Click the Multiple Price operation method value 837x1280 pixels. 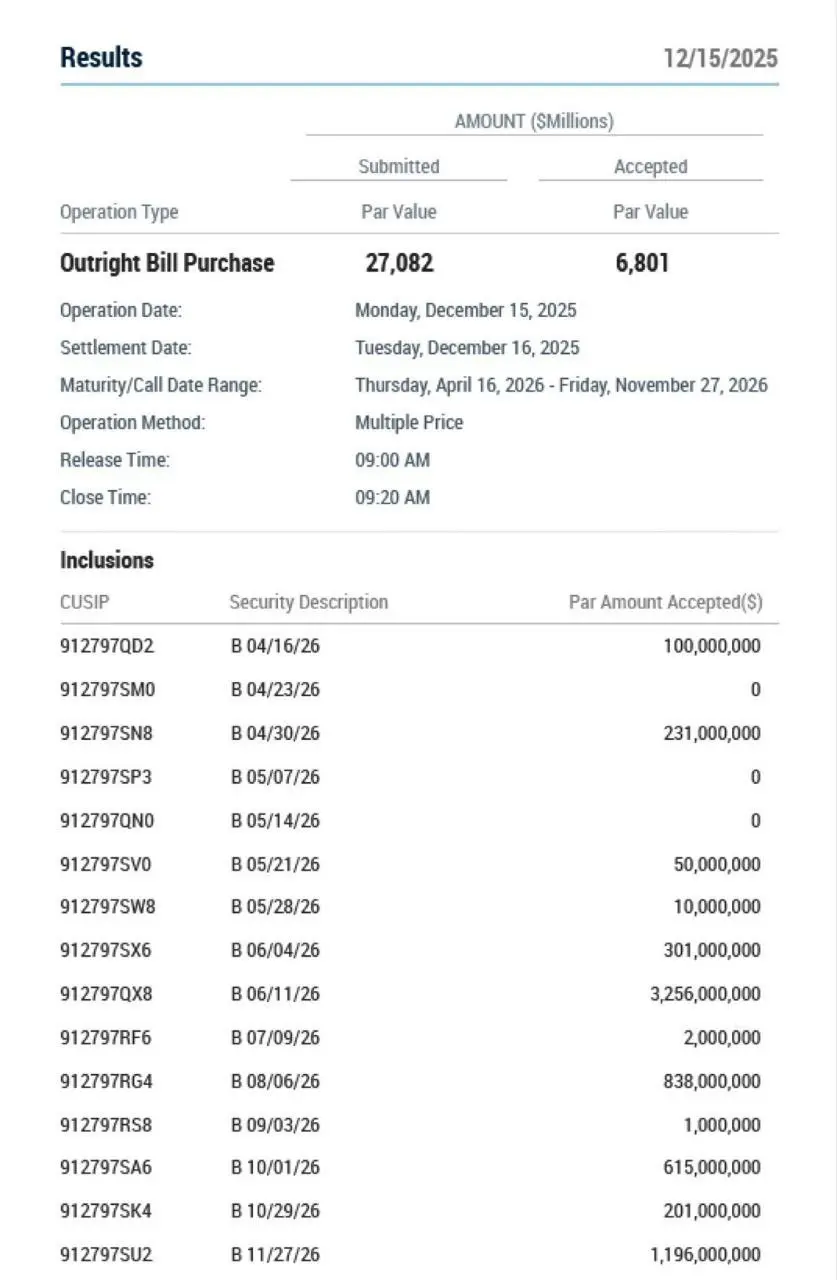tap(409, 423)
